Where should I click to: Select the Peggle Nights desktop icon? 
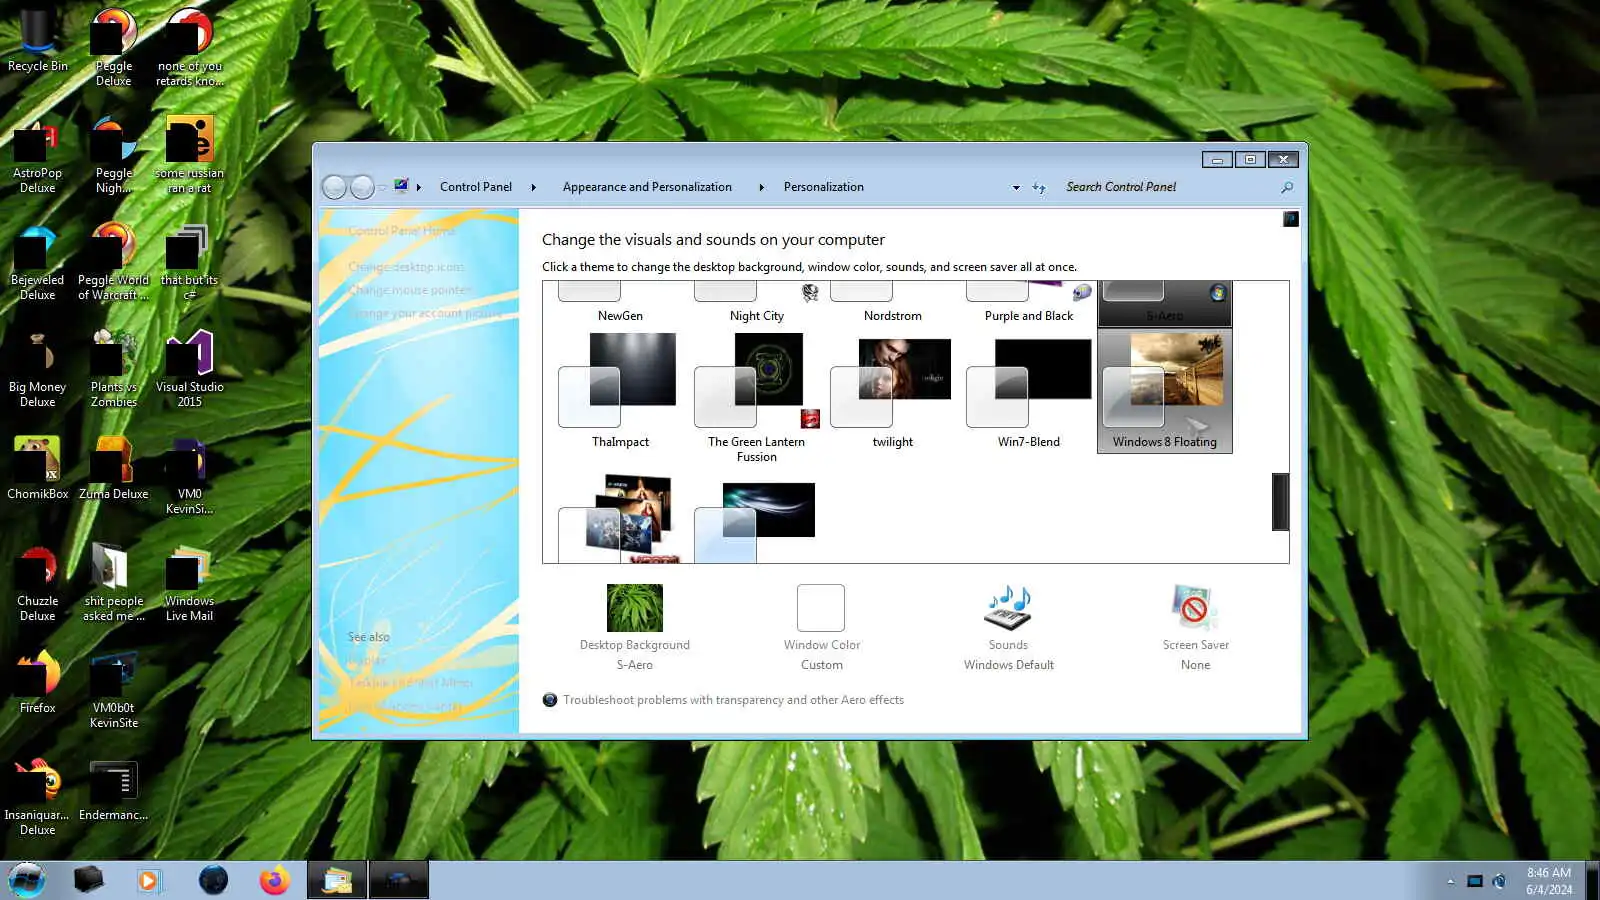(114, 154)
